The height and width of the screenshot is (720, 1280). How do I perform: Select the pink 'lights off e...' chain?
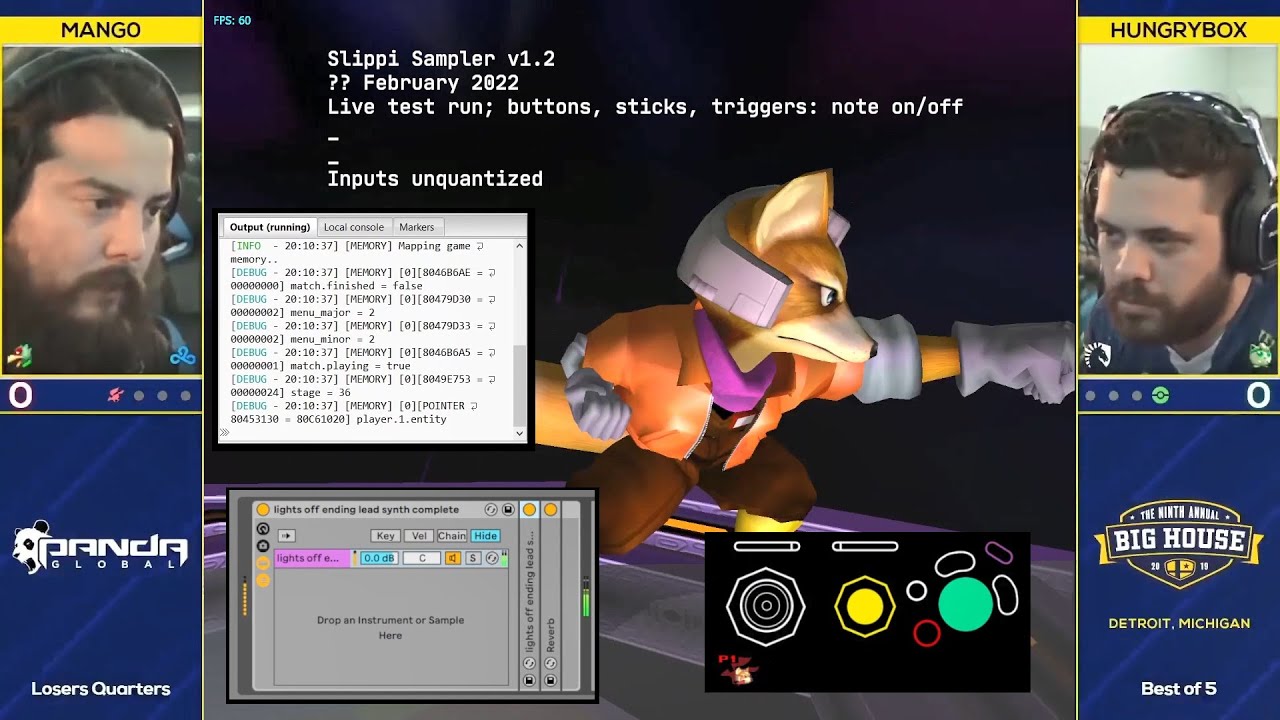click(x=312, y=558)
